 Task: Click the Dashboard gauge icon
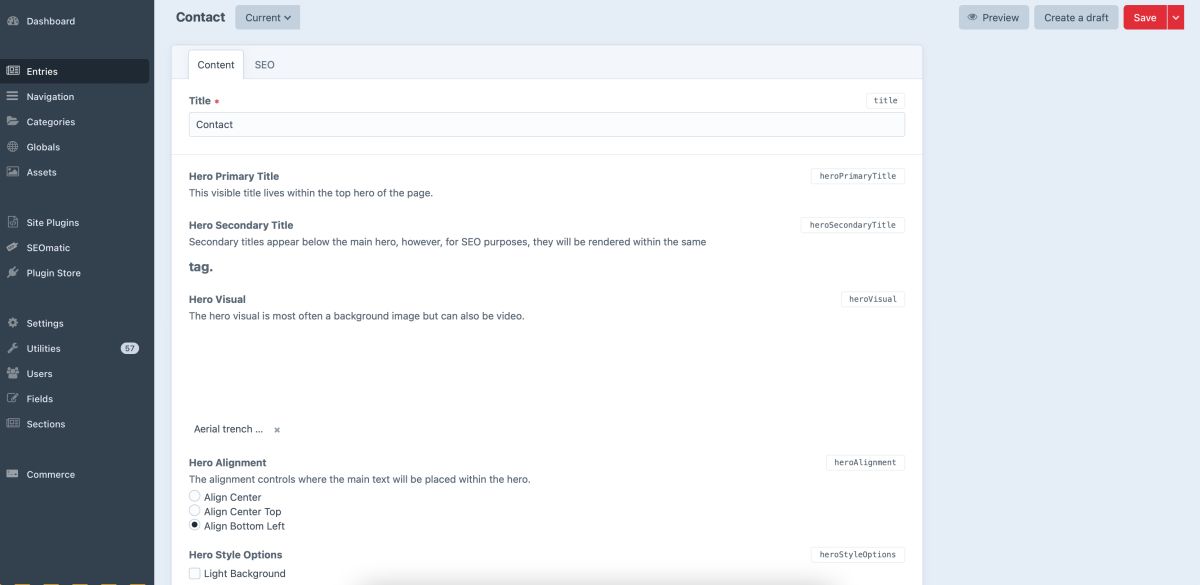(13, 21)
